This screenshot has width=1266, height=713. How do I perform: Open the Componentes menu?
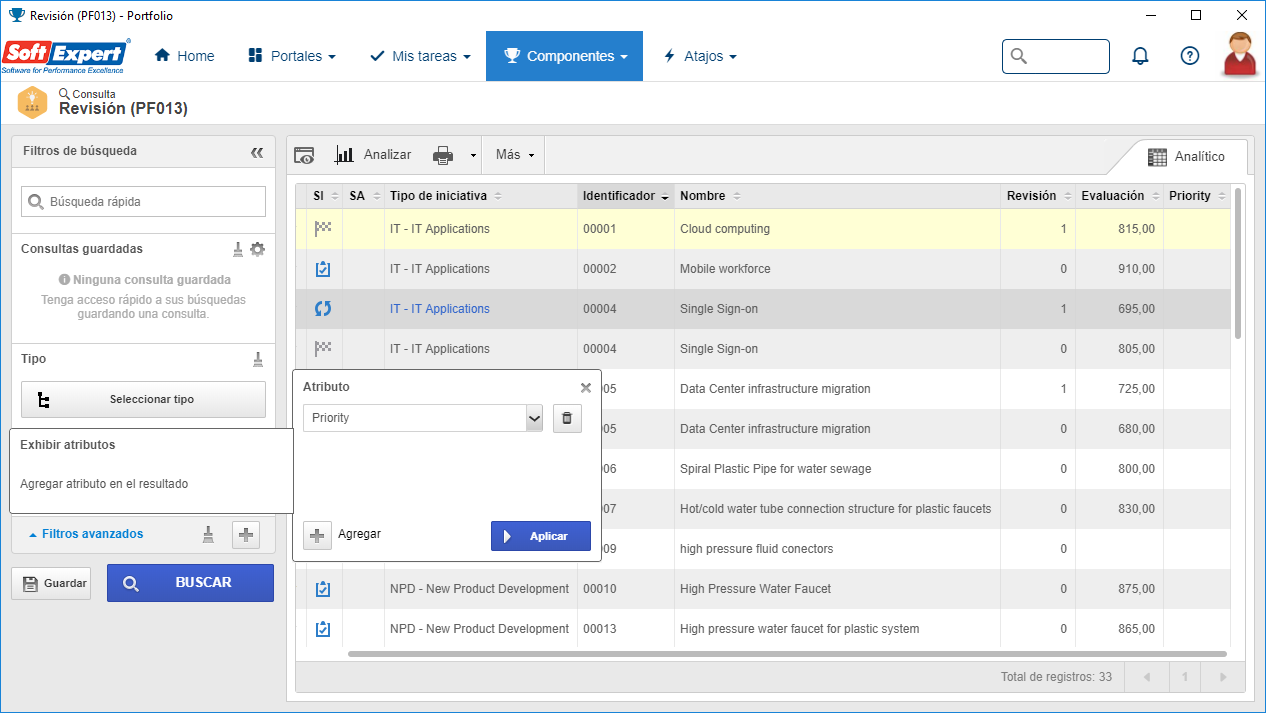[x=565, y=56]
